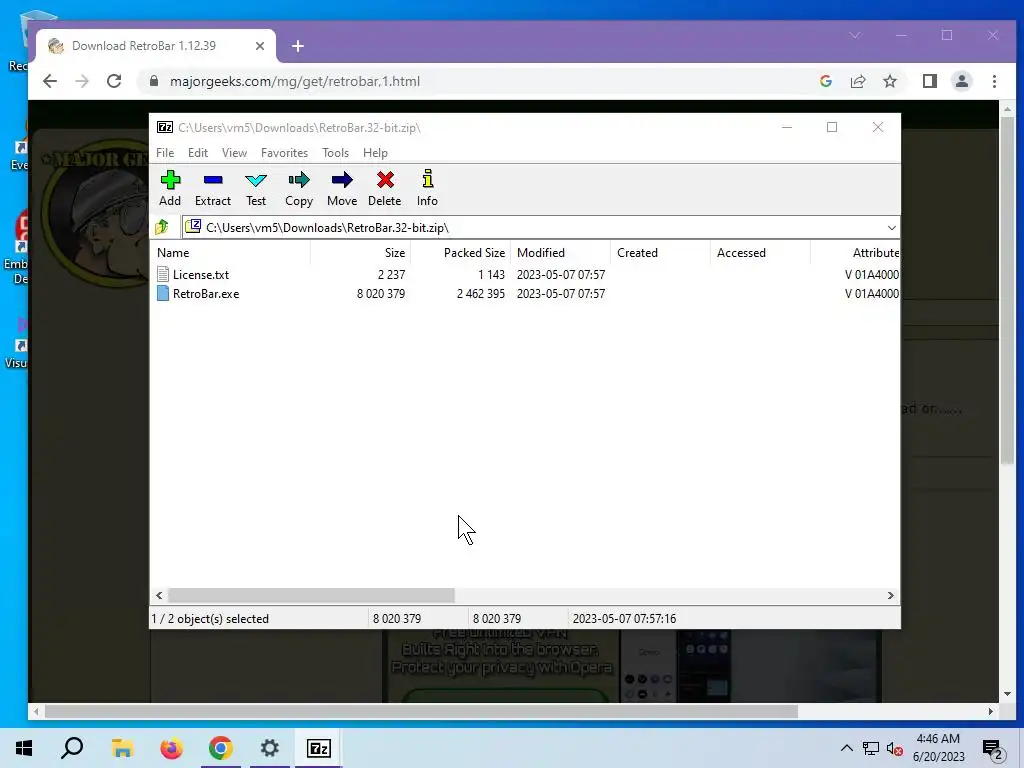Open the Tools menu
1024x768 pixels.
(x=335, y=153)
